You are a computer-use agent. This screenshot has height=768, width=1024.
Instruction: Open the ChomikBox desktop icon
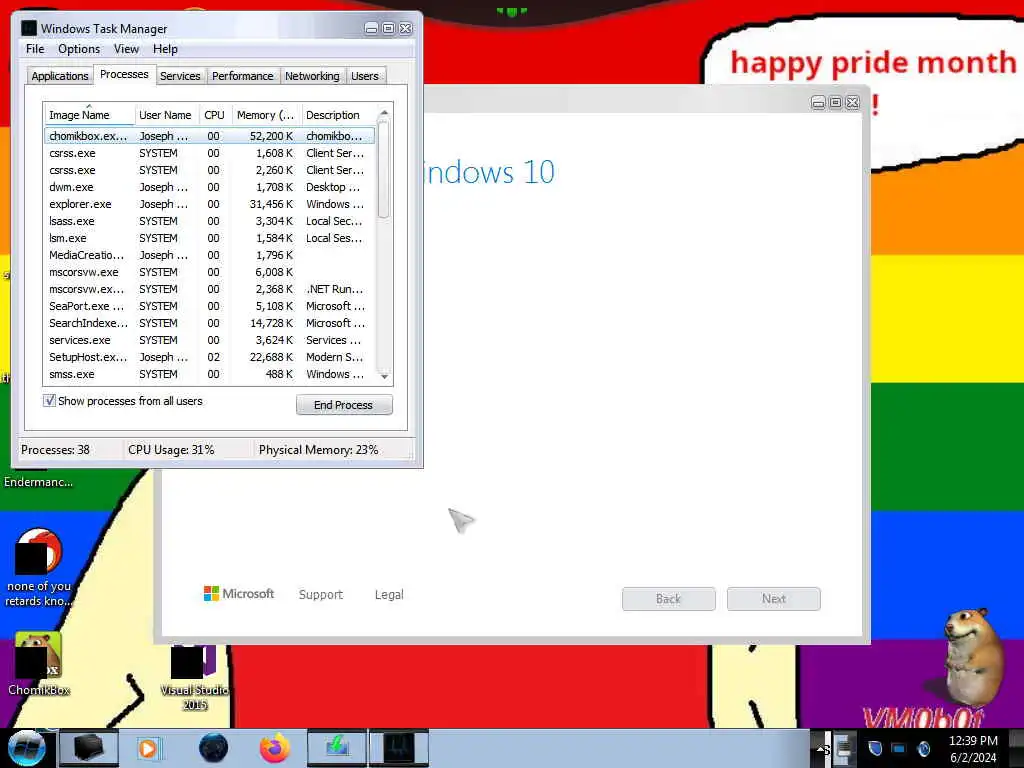tap(39, 664)
